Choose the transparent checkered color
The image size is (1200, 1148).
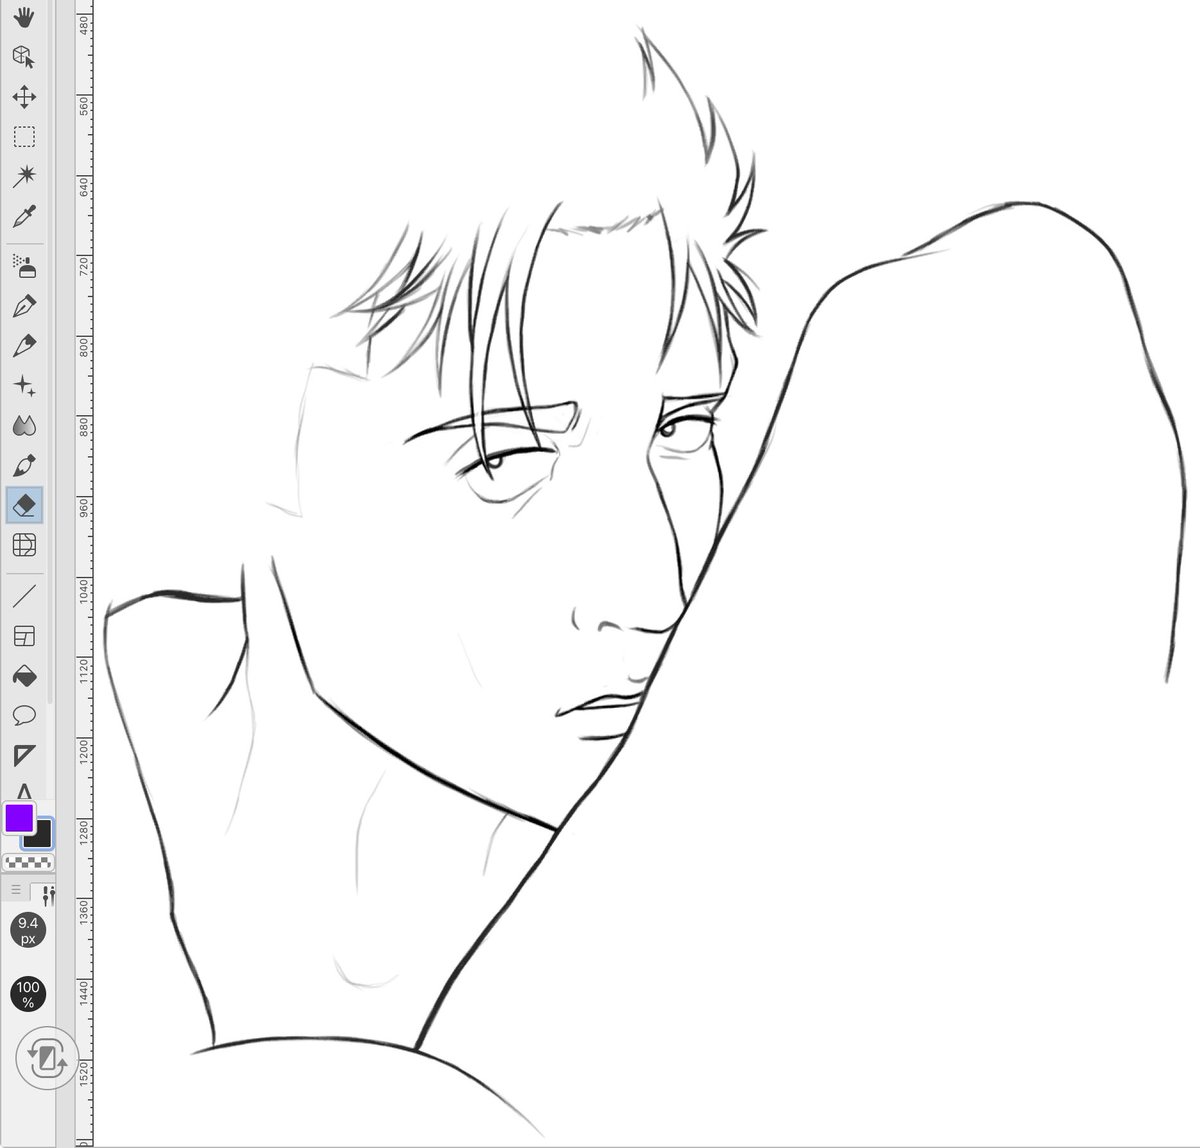[x=29, y=861]
